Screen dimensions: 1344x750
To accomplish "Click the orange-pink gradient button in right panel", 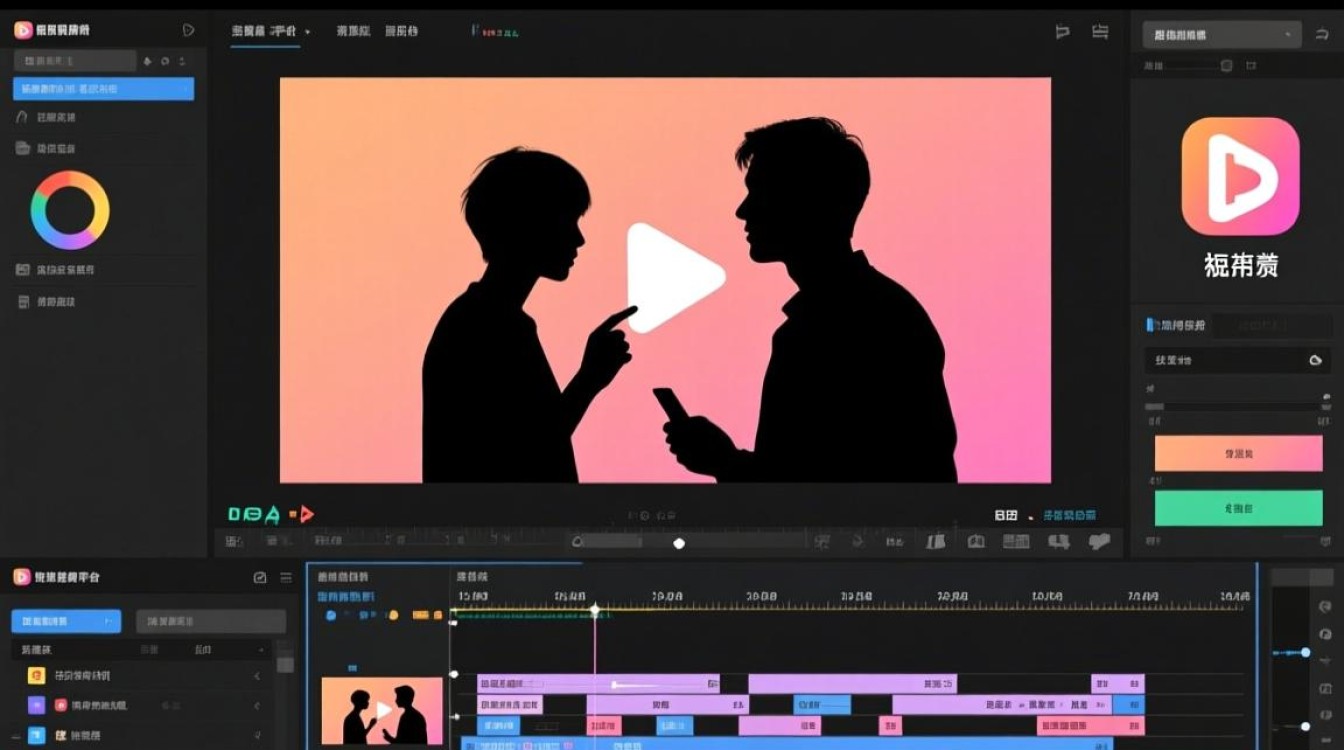I will [x=1238, y=453].
